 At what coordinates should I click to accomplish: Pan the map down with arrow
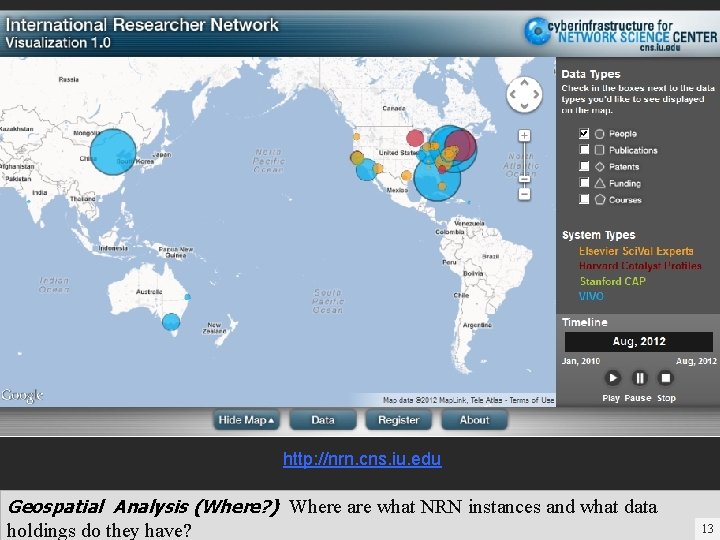[524, 106]
